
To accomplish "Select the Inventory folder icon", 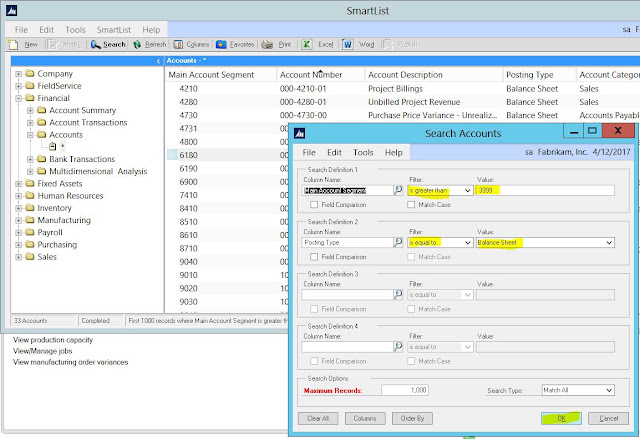I will [30, 208].
